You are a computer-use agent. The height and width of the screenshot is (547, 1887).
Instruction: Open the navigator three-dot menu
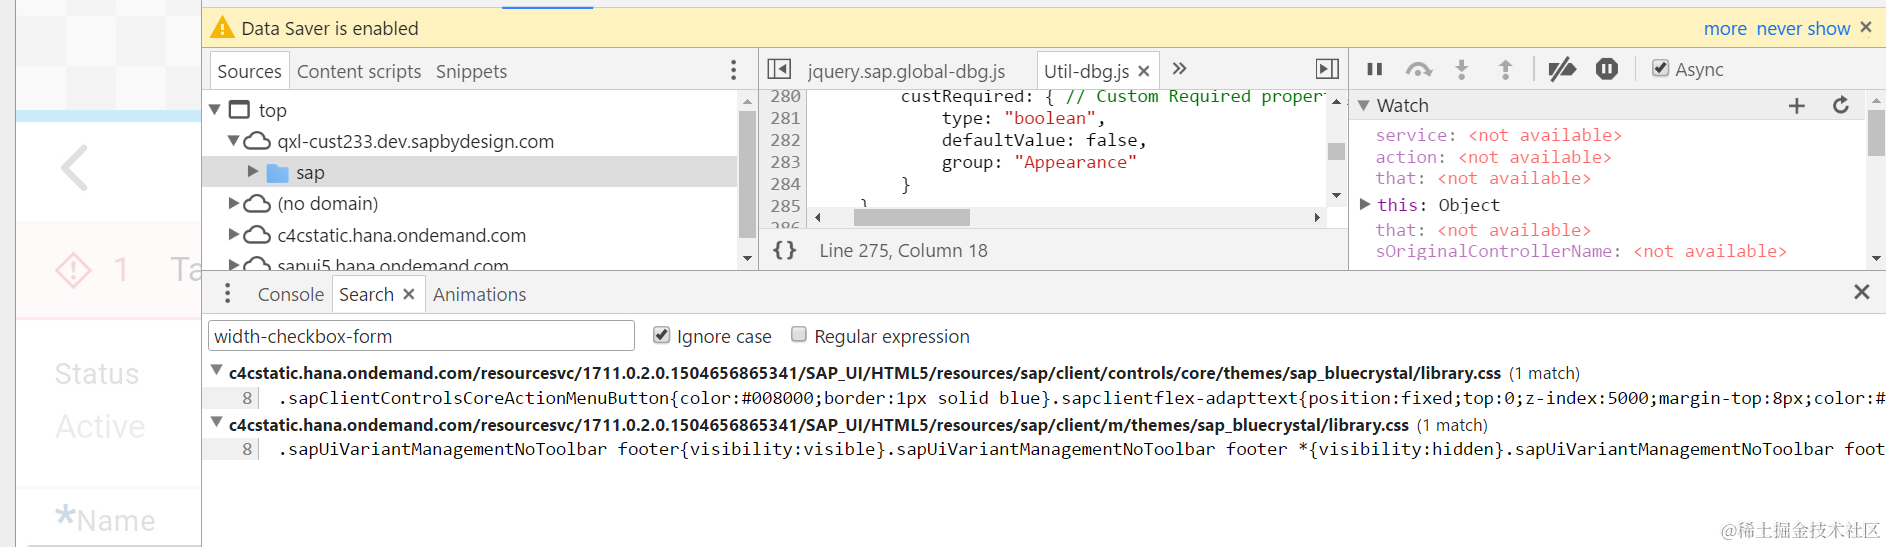pos(733,70)
